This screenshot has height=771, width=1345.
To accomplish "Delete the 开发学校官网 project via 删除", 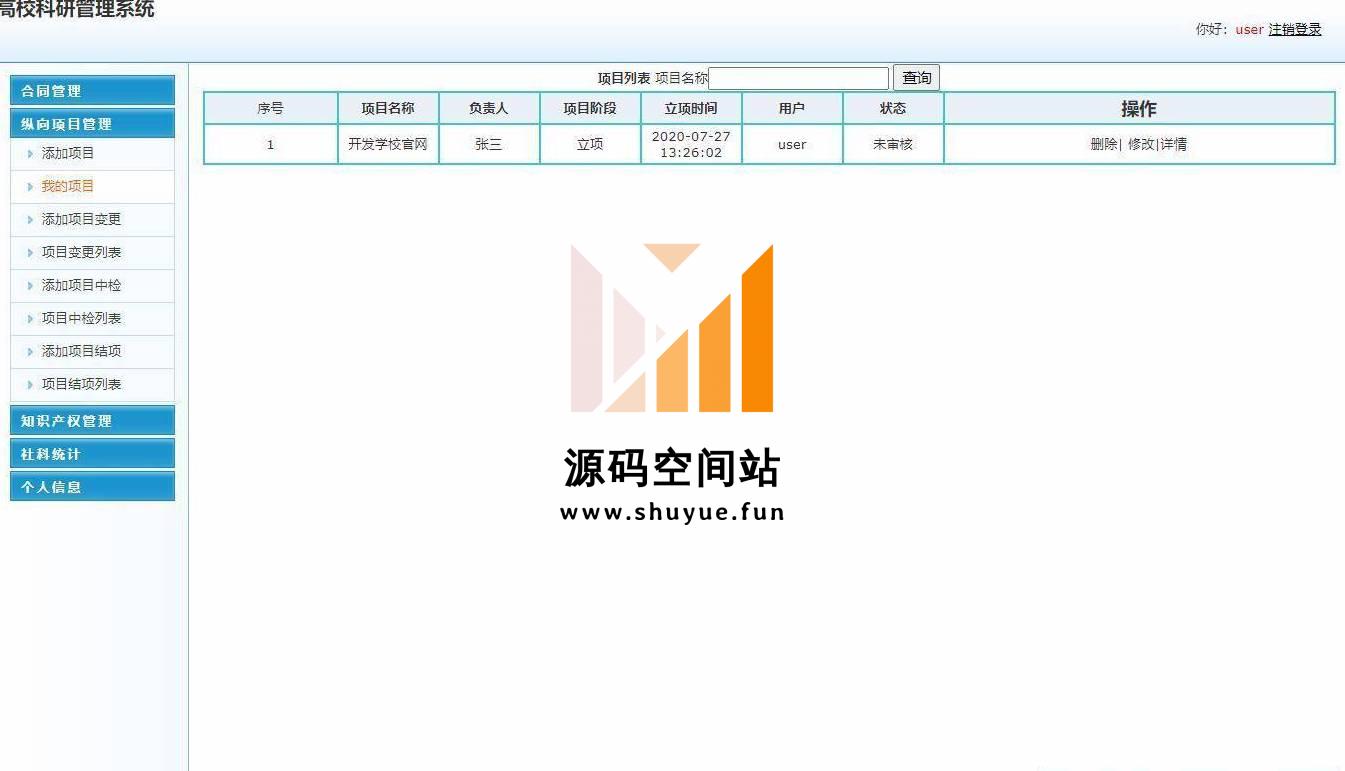I will pyautogui.click(x=1104, y=144).
